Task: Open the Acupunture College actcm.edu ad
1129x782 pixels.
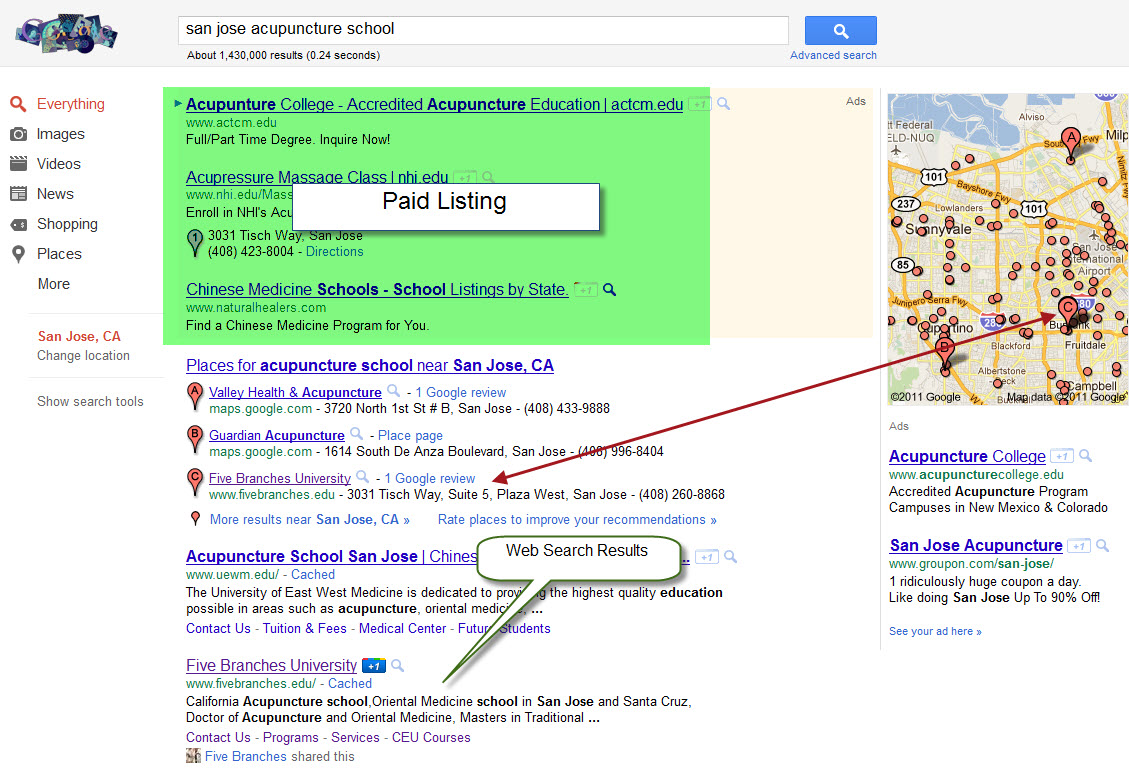Action: 434,104
